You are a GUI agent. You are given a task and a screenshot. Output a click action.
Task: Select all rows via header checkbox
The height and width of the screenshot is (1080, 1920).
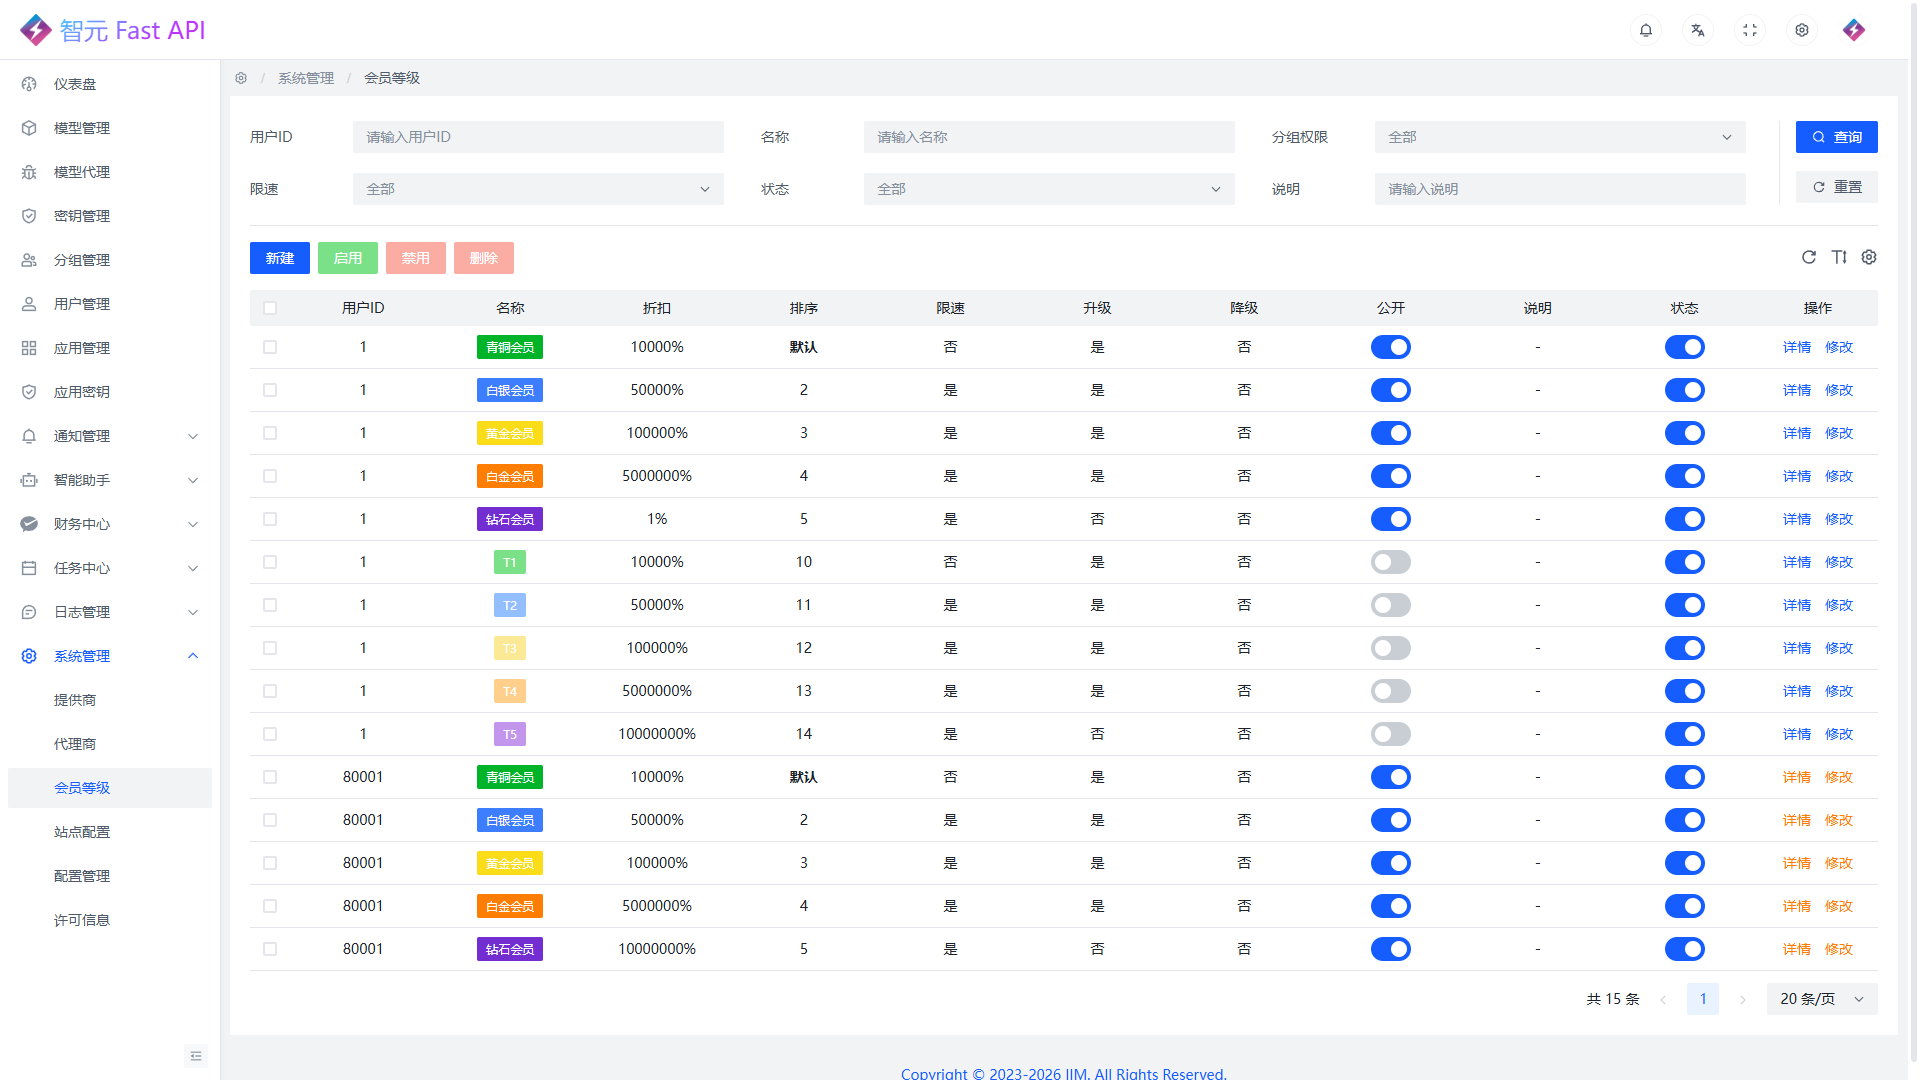pos(270,308)
